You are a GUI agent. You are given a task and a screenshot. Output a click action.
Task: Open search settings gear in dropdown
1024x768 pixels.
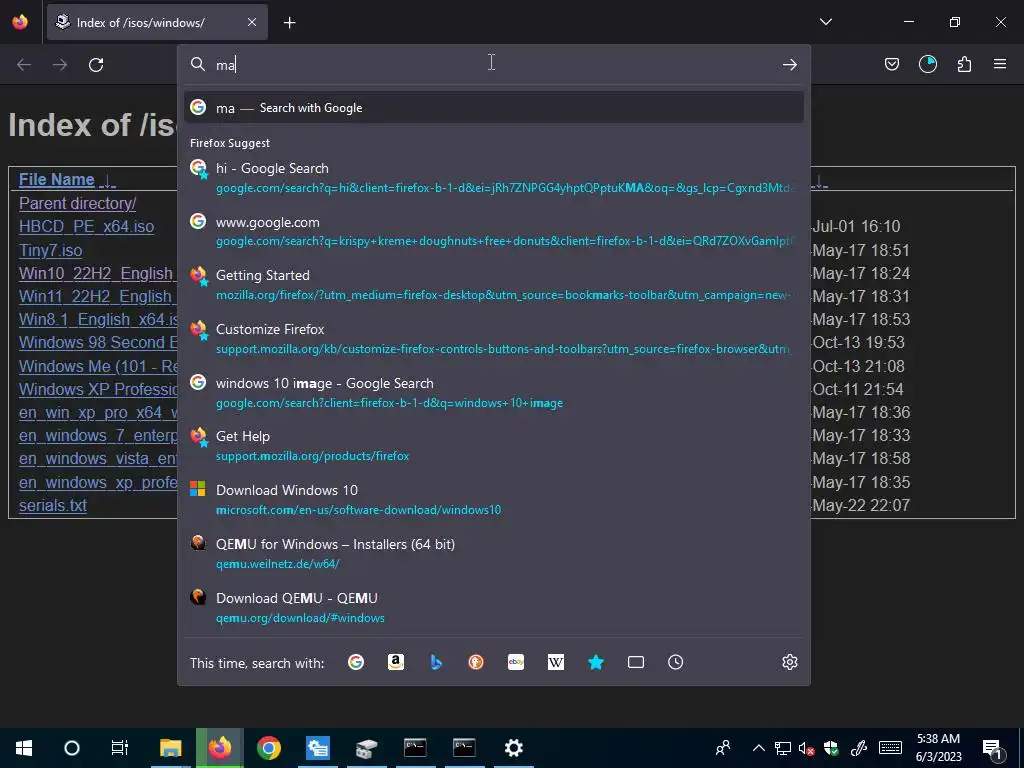click(x=790, y=662)
